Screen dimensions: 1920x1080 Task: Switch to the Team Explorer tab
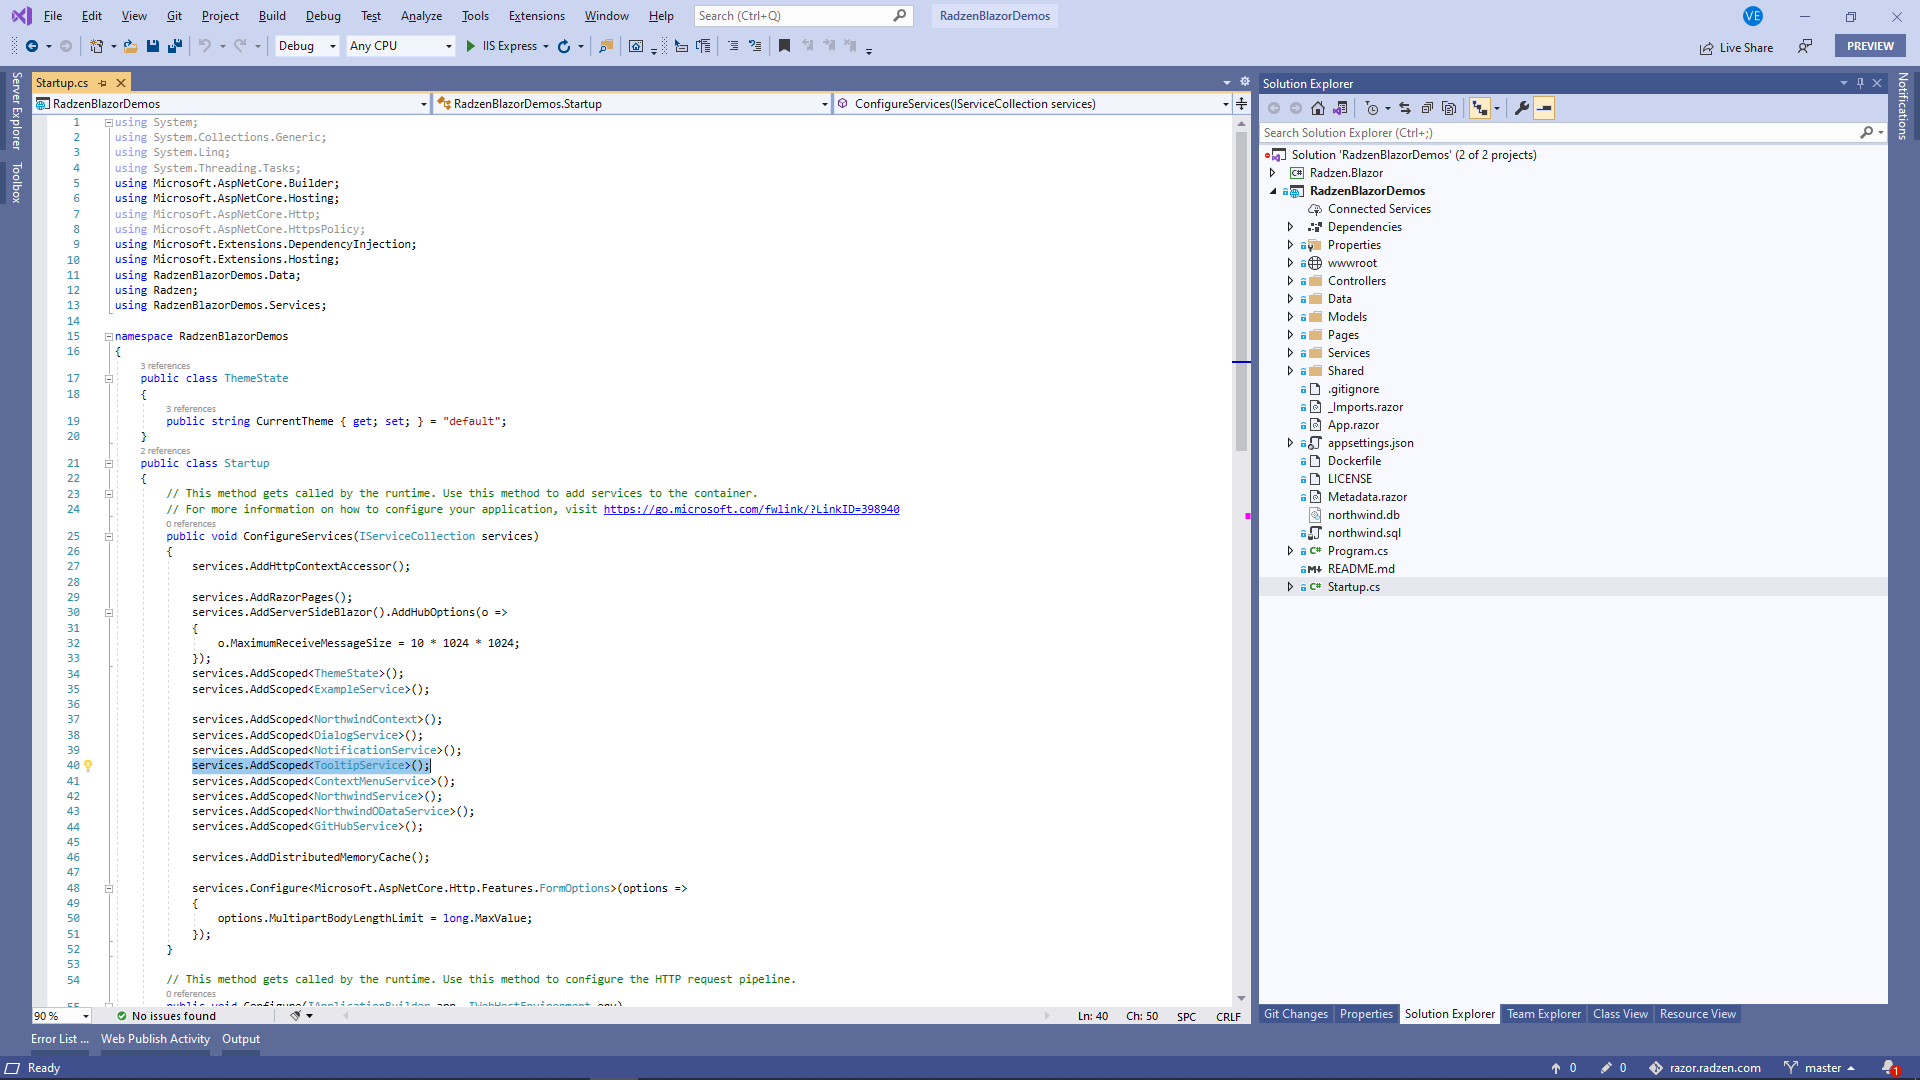(x=1544, y=1014)
